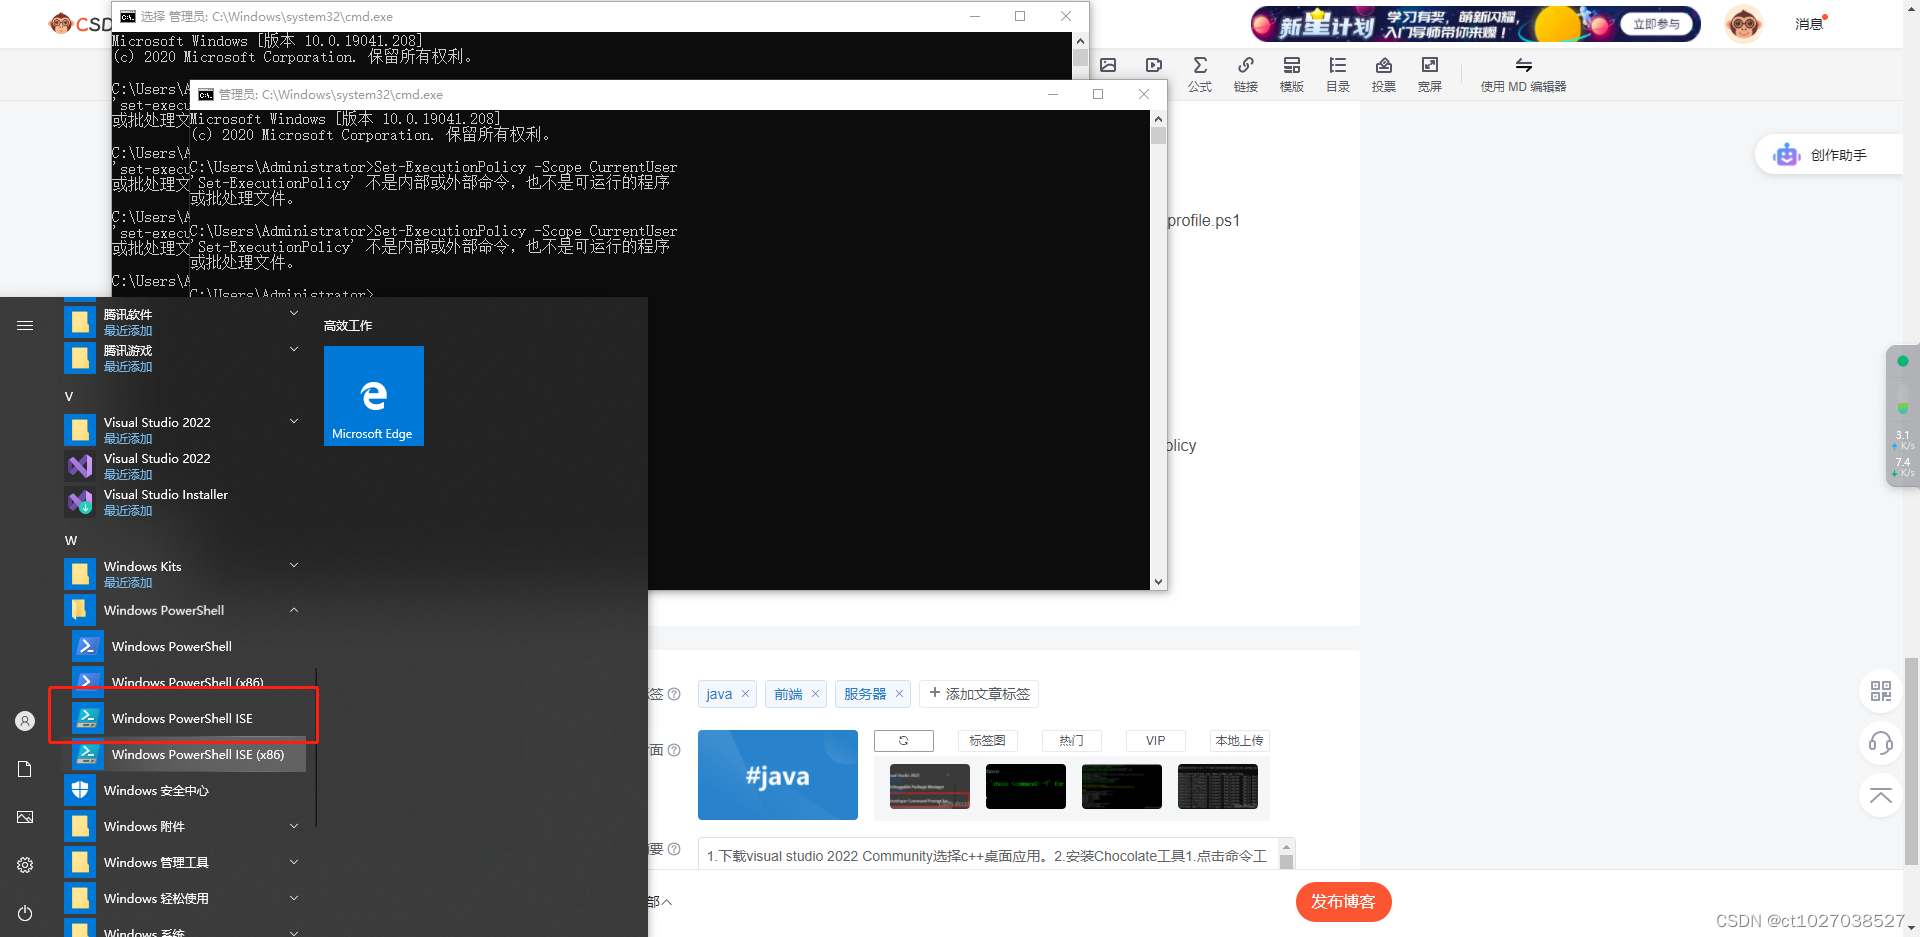
Task: Insert table of contents with 目录
Action: (x=1338, y=74)
